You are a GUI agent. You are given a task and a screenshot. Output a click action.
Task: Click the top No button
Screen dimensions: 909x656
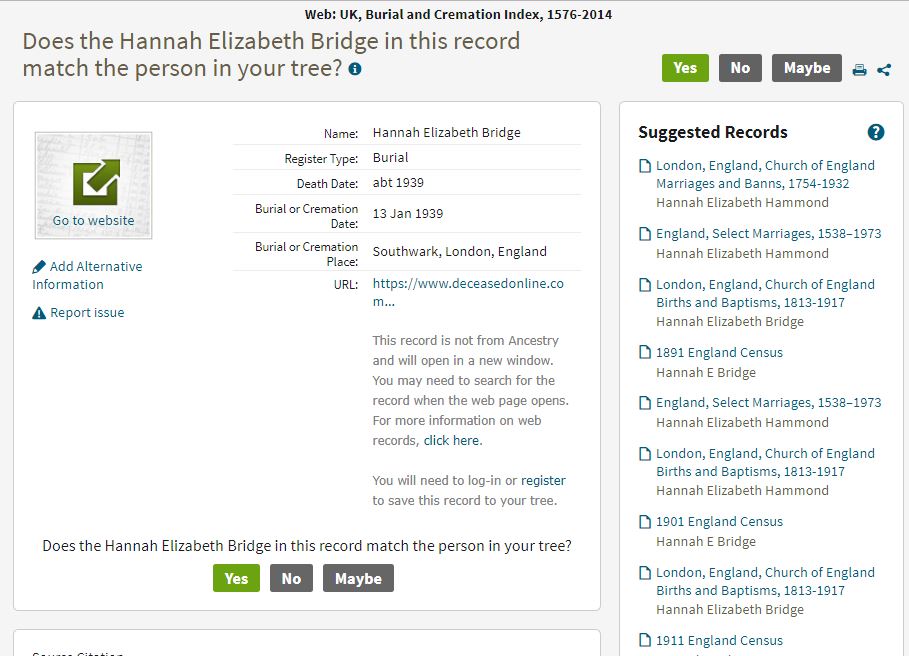tap(740, 68)
